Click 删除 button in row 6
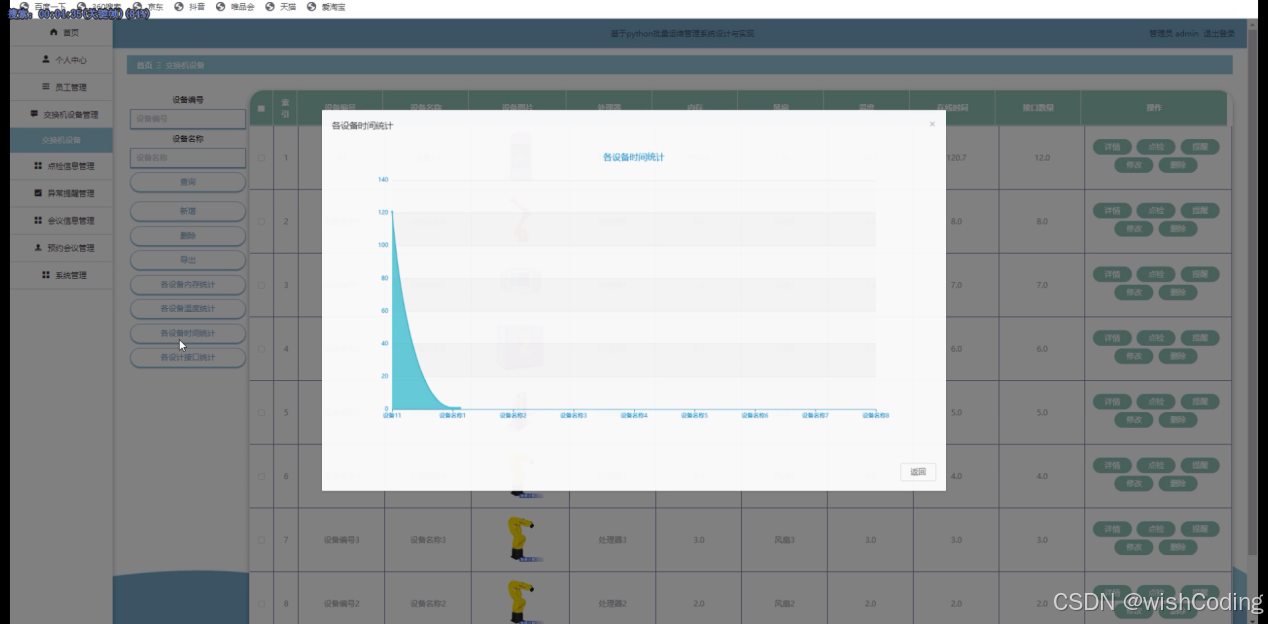Image resolution: width=1268 pixels, height=624 pixels. (1178, 484)
